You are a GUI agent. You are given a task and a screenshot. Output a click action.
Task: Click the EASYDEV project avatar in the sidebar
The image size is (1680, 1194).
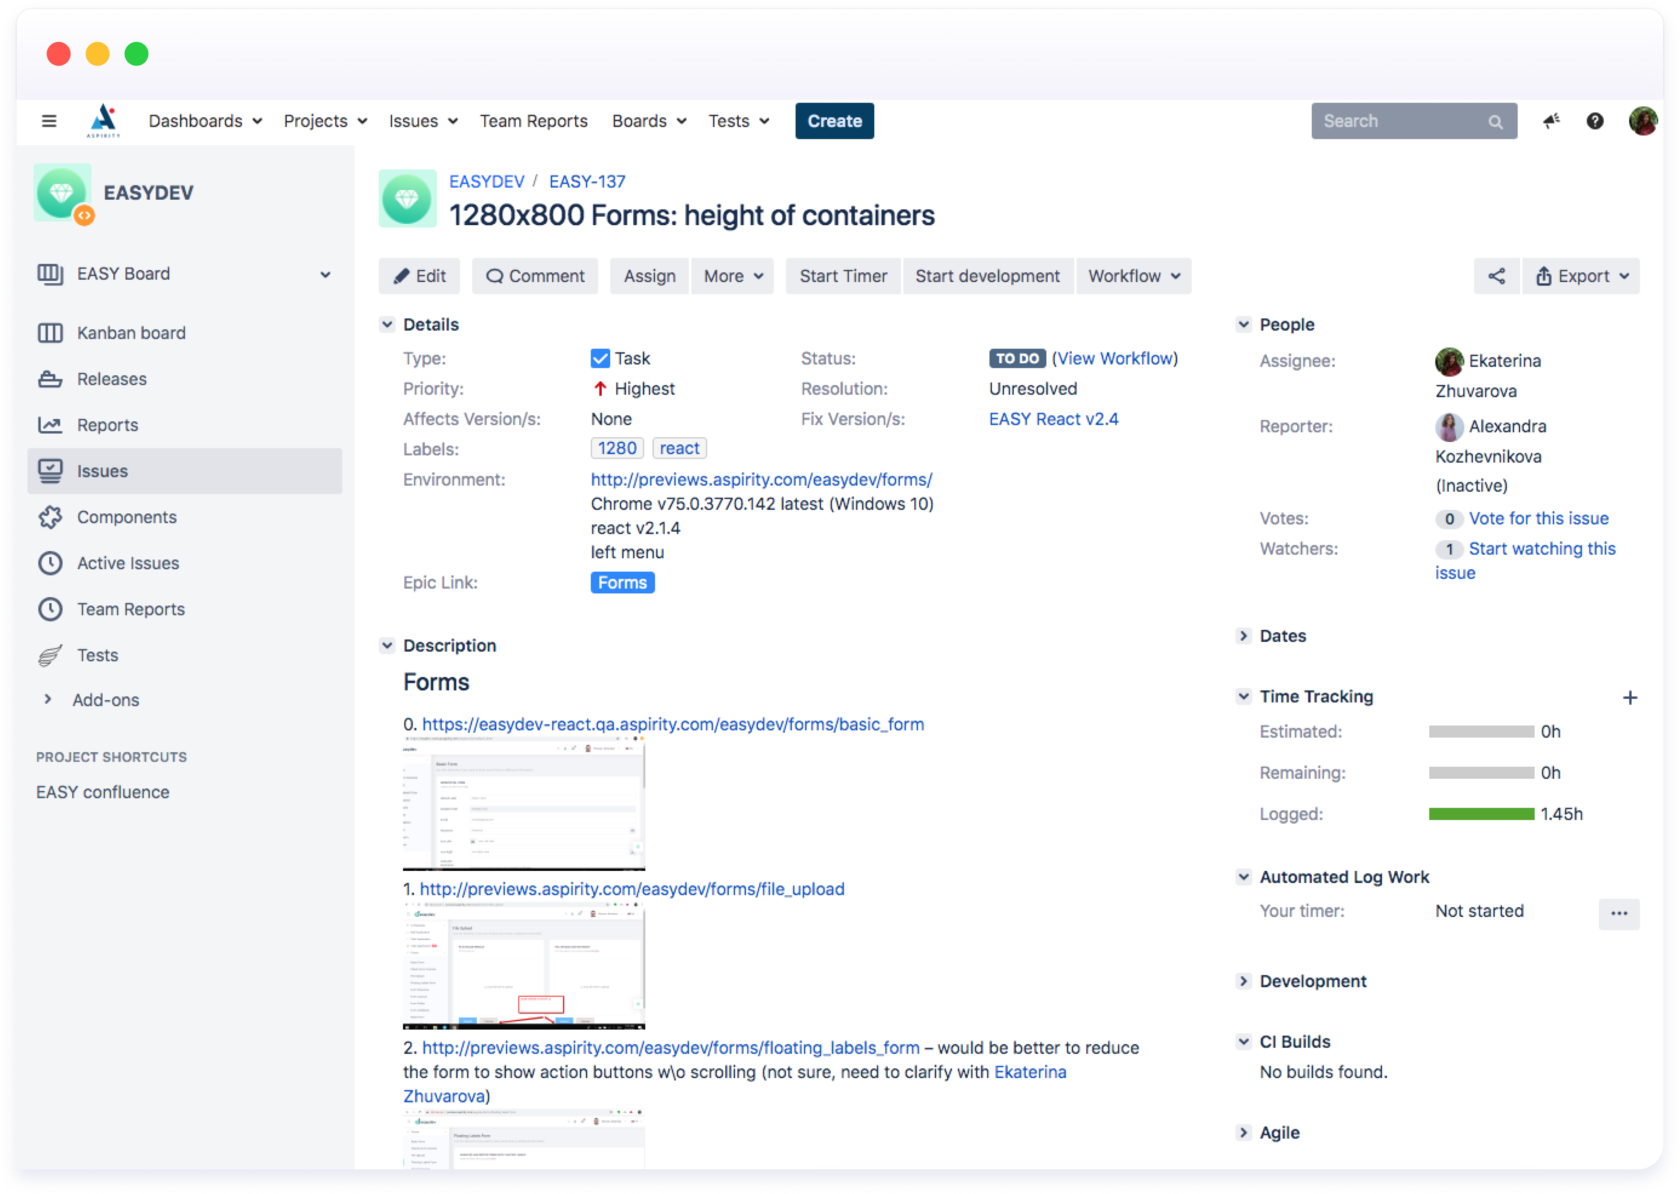click(63, 193)
